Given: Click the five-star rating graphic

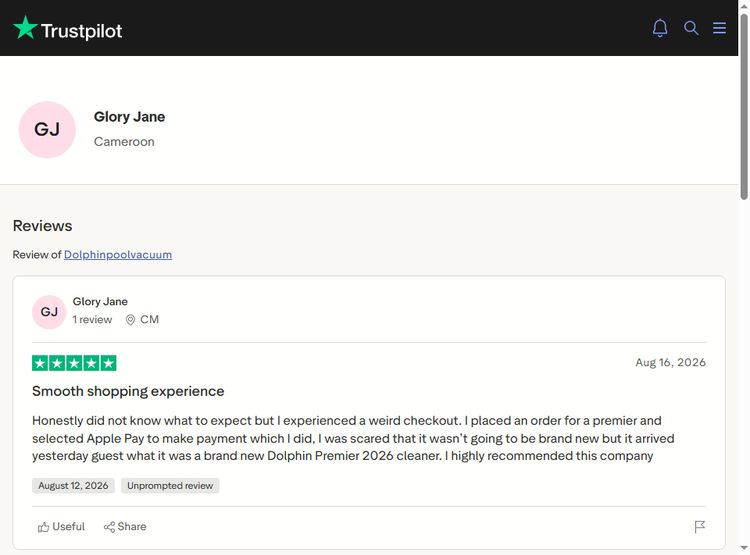Looking at the screenshot, I should click(74, 363).
